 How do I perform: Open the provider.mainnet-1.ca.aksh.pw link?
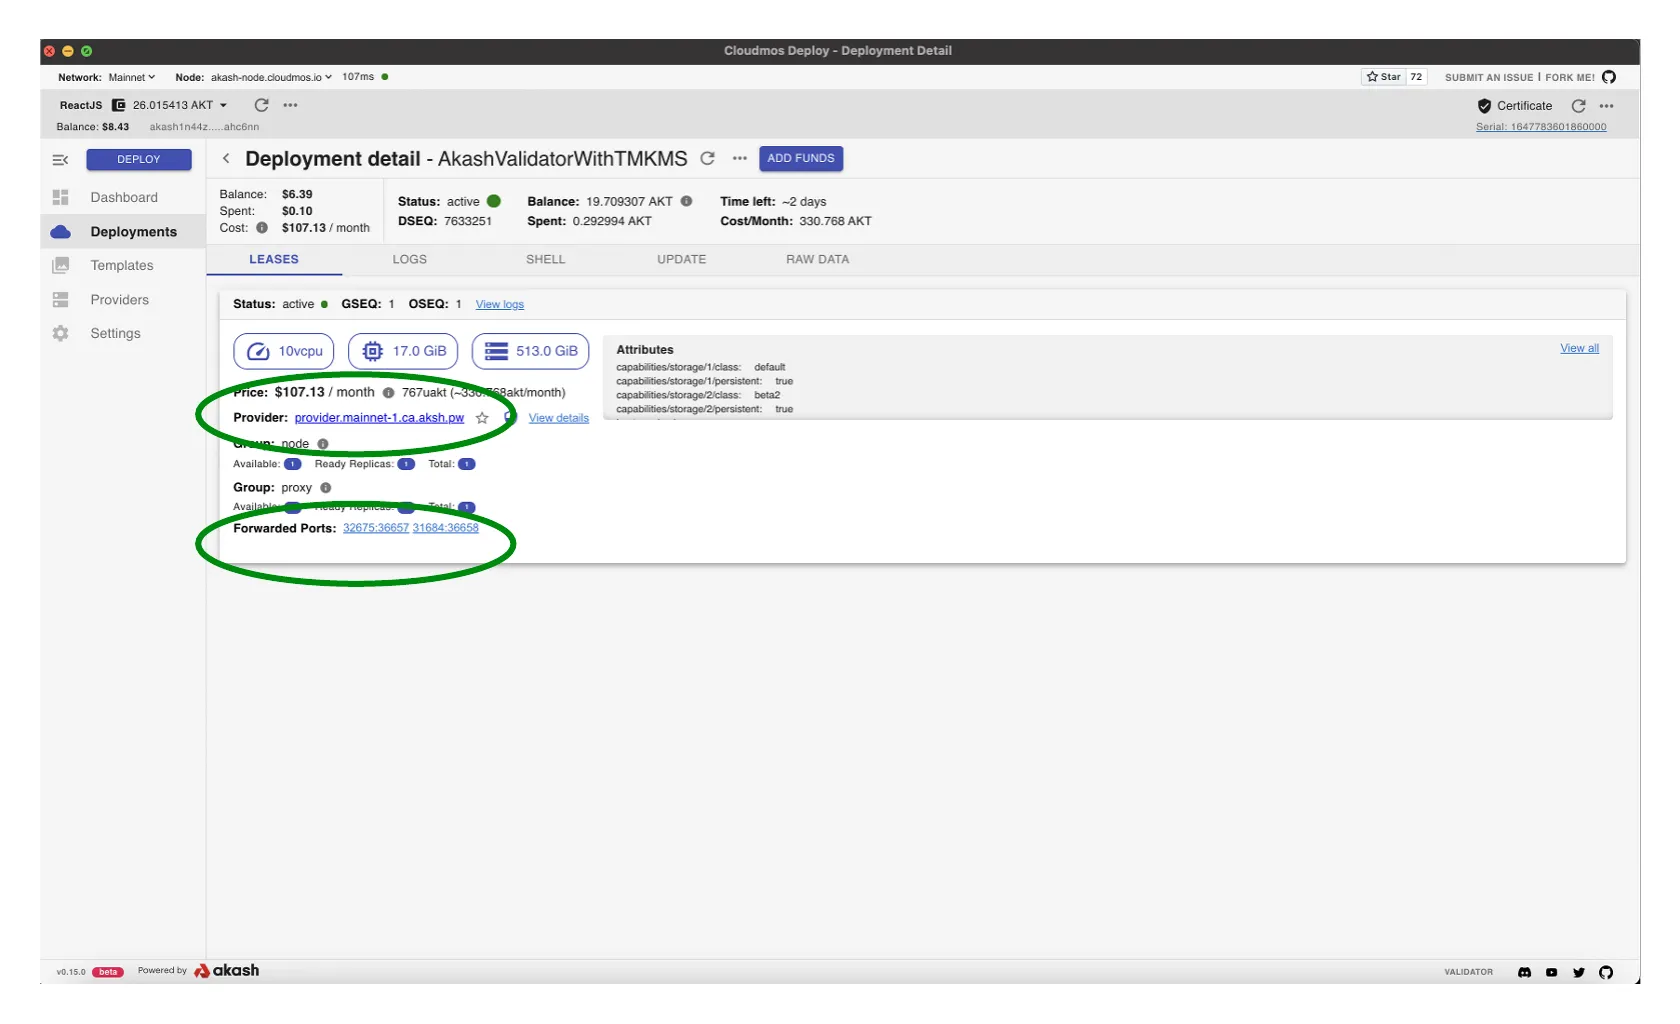(x=379, y=418)
